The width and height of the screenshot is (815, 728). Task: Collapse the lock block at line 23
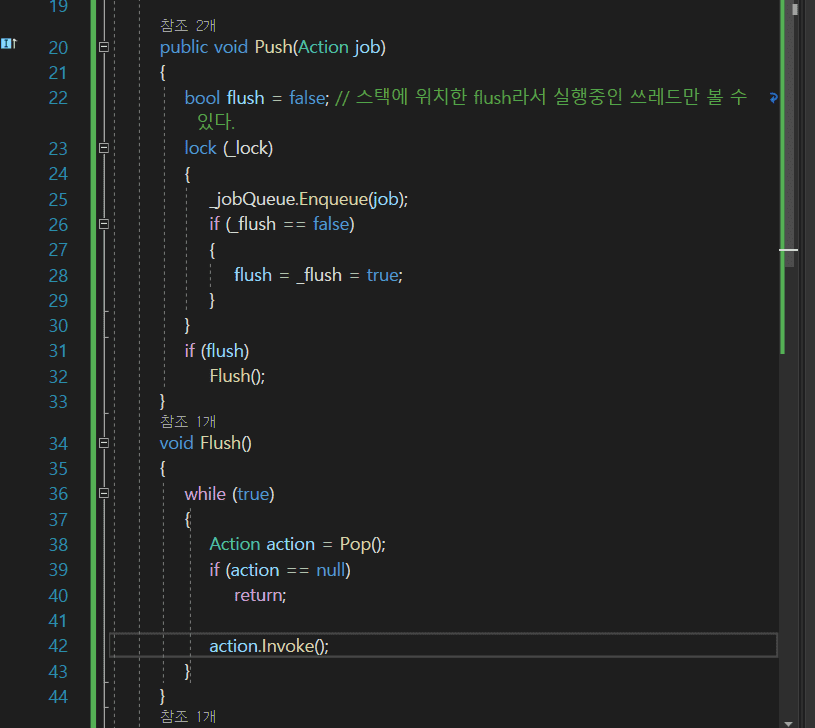(x=104, y=148)
